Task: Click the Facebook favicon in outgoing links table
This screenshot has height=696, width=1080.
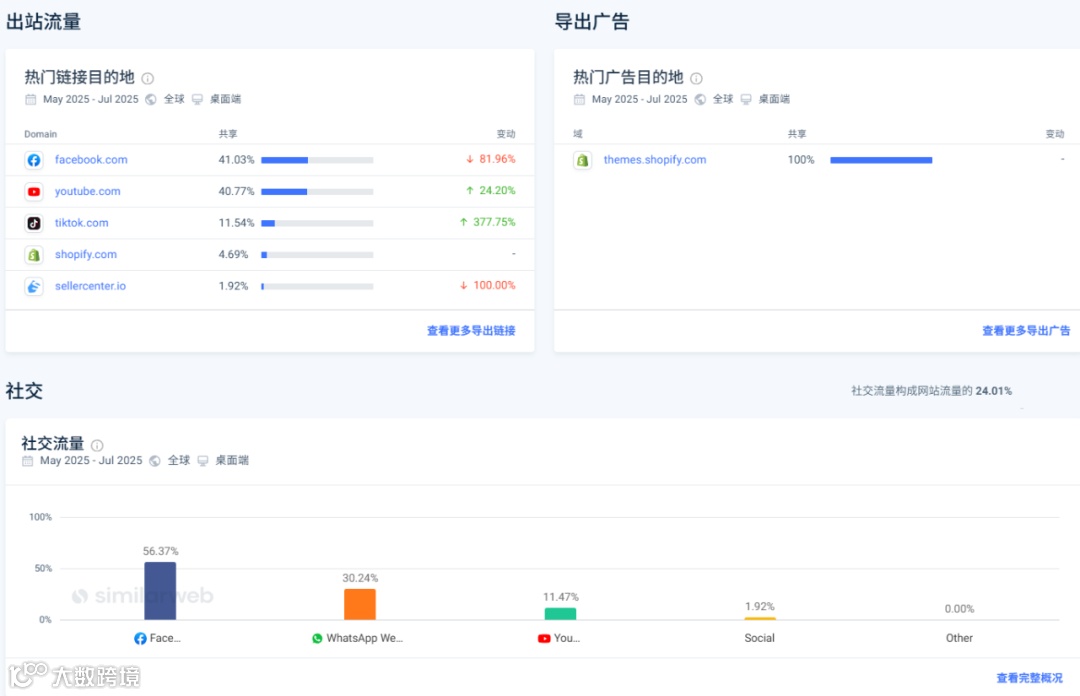Action: (34, 160)
